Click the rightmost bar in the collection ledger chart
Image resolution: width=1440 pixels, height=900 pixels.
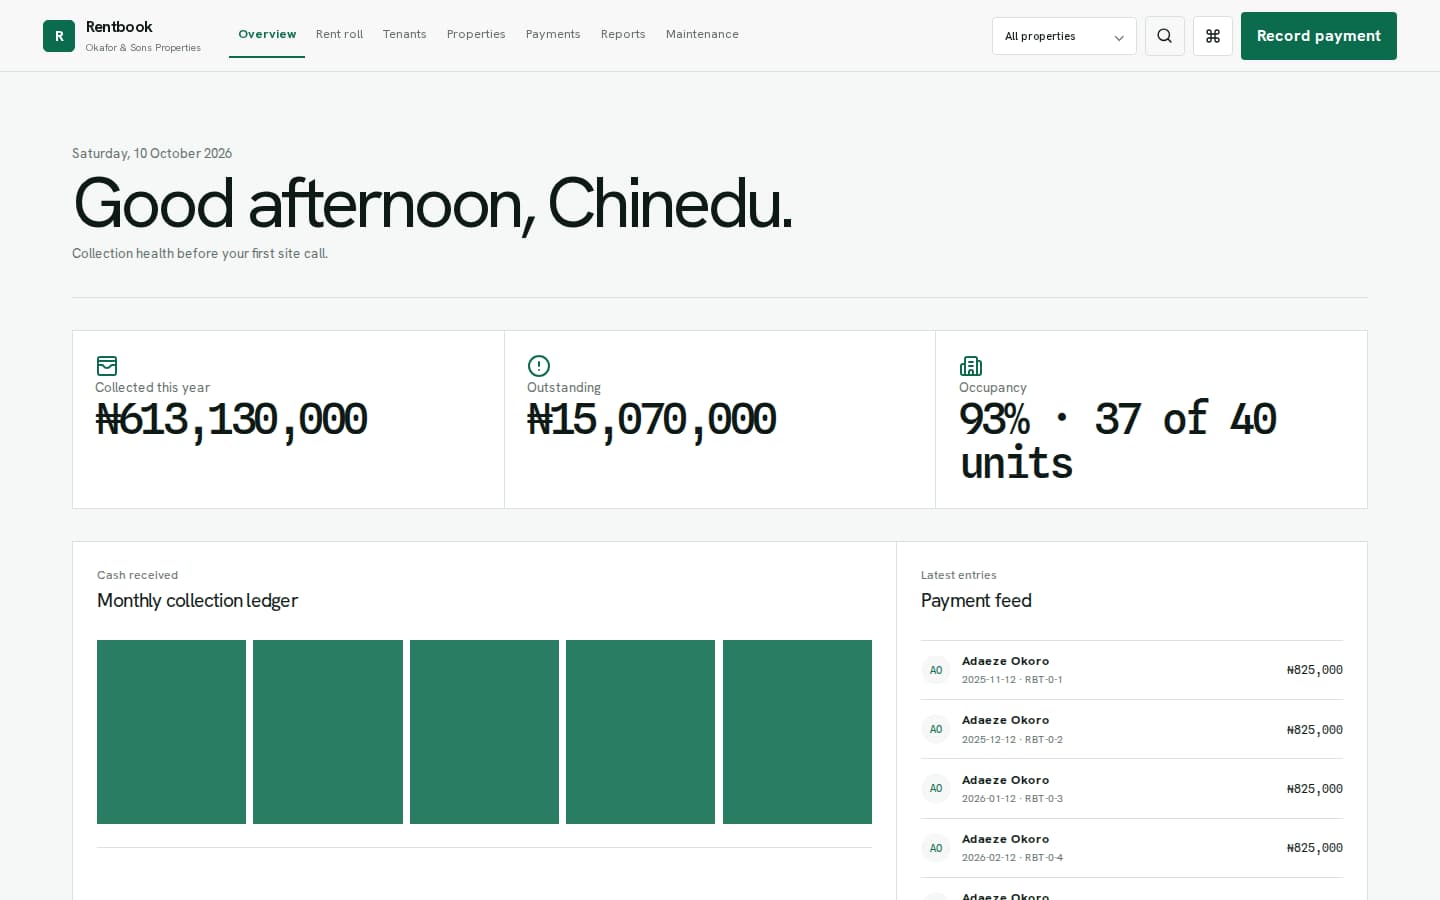797,732
